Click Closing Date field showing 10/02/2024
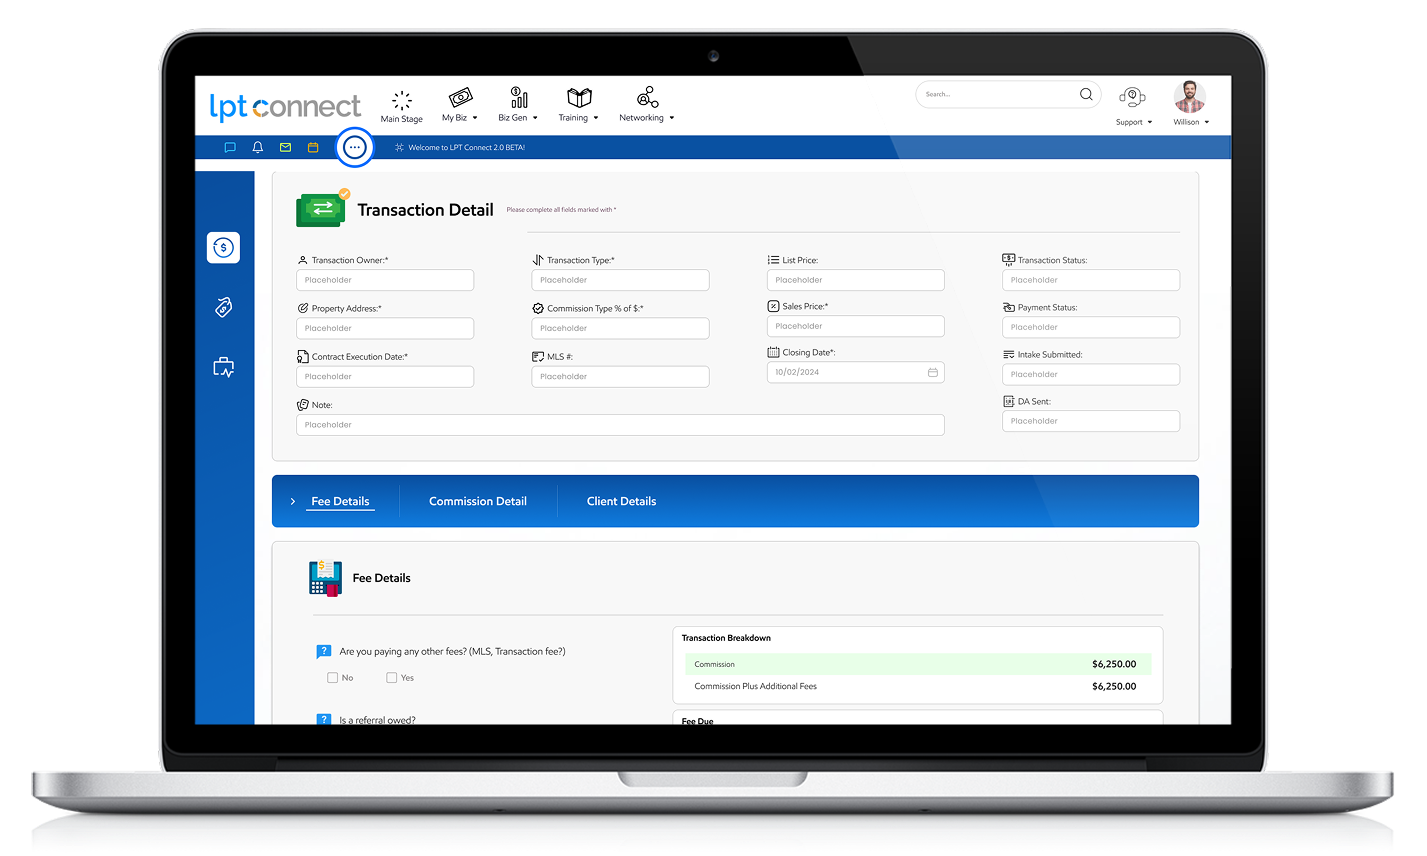Screen dimensions: 1427x856 [x=856, y=372]
